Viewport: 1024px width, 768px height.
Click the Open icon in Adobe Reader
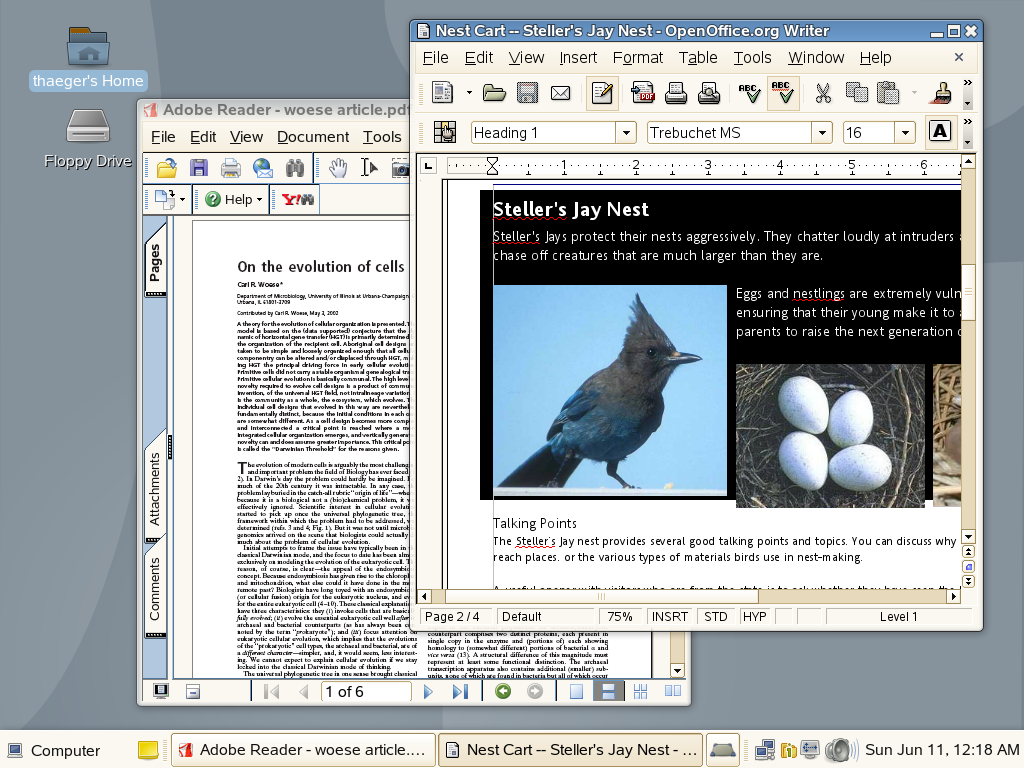[x=167, y=168]
